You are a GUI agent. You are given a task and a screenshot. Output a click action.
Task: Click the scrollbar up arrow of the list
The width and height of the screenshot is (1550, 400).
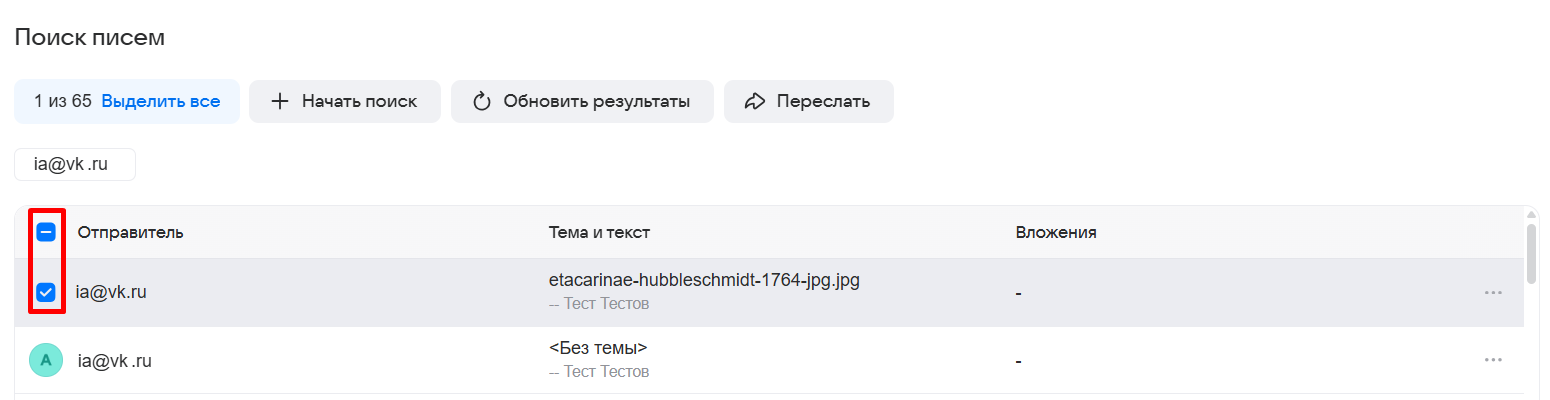1531,214
